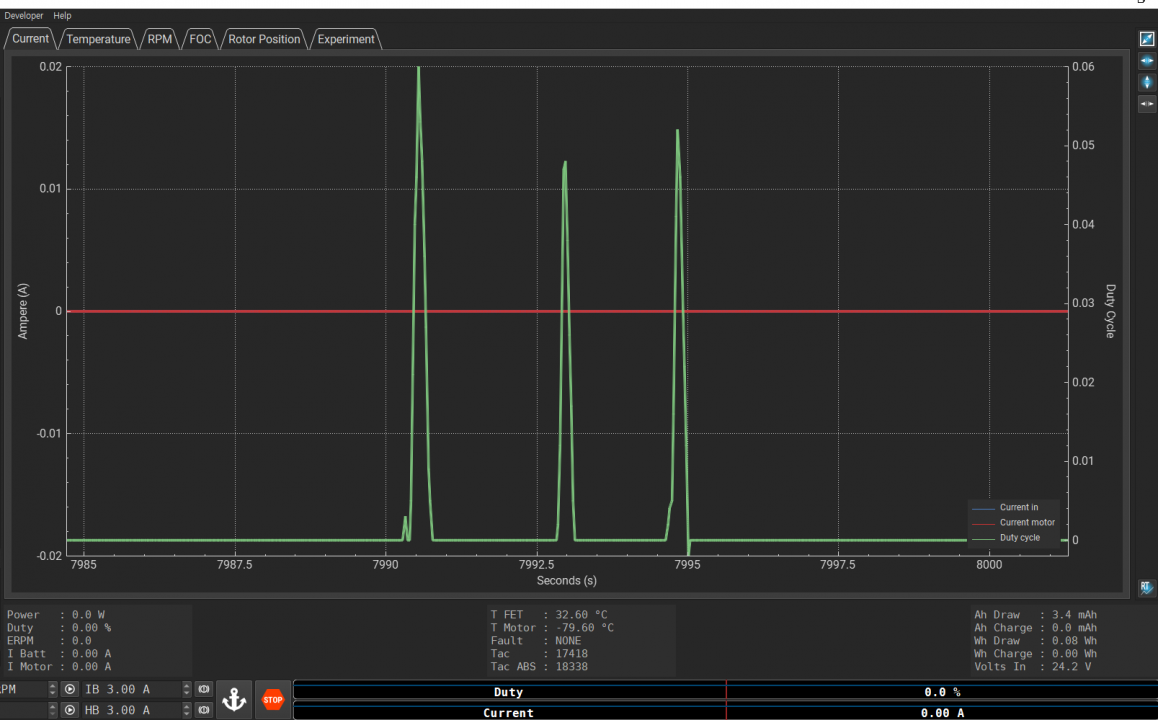
Task: Click the 0.06 tick on Duty Cycle axis
Action: (x=1083, y=66)
